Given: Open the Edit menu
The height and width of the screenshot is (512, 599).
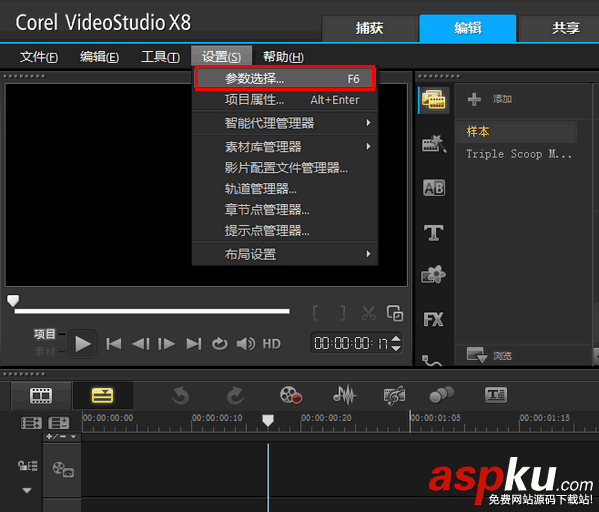Looking at the screenshot, I should click(x=99, y=57).
